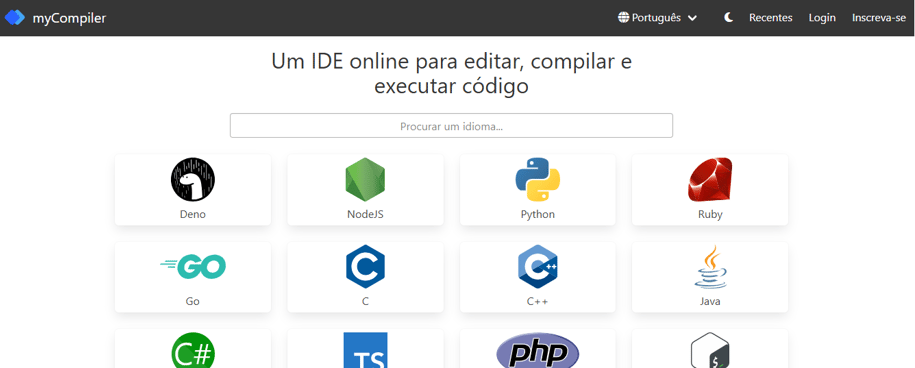Open the myCompiler home text link
The width and height of the screenshot is (915, 368).
(69, 18)
